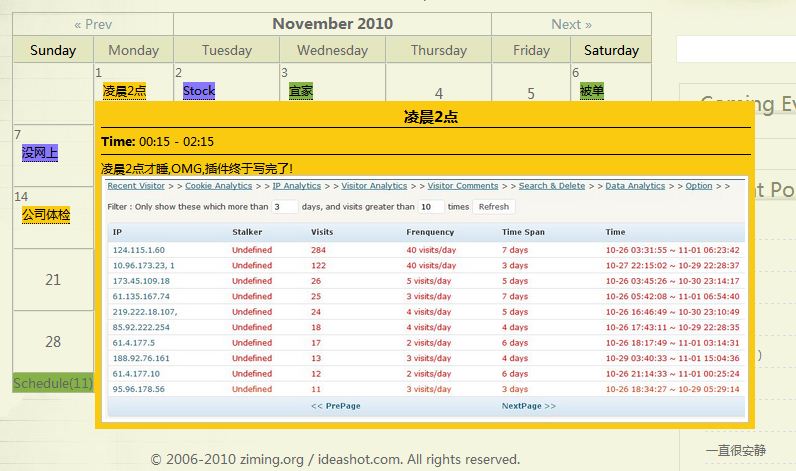Go to previous month via « Prev

pyautogui.click(x=93, y=24)
